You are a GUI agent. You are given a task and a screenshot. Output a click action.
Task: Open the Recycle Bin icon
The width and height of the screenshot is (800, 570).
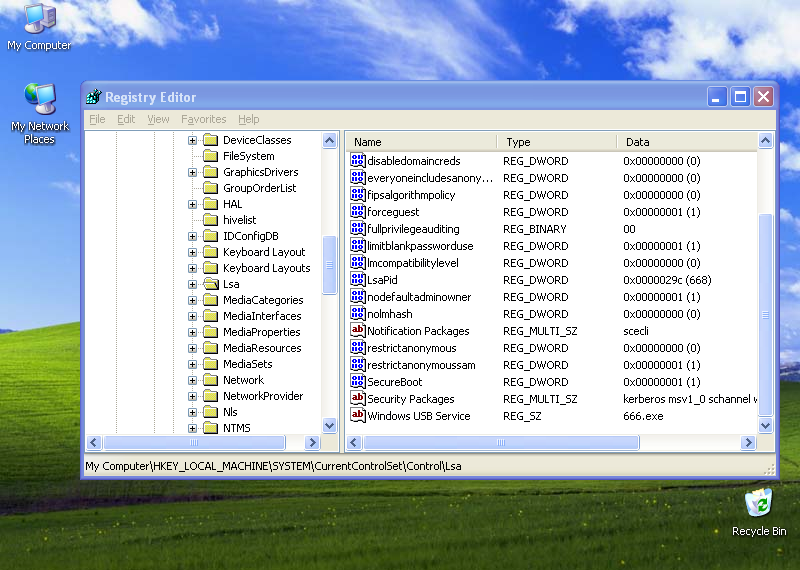point(759,512)
